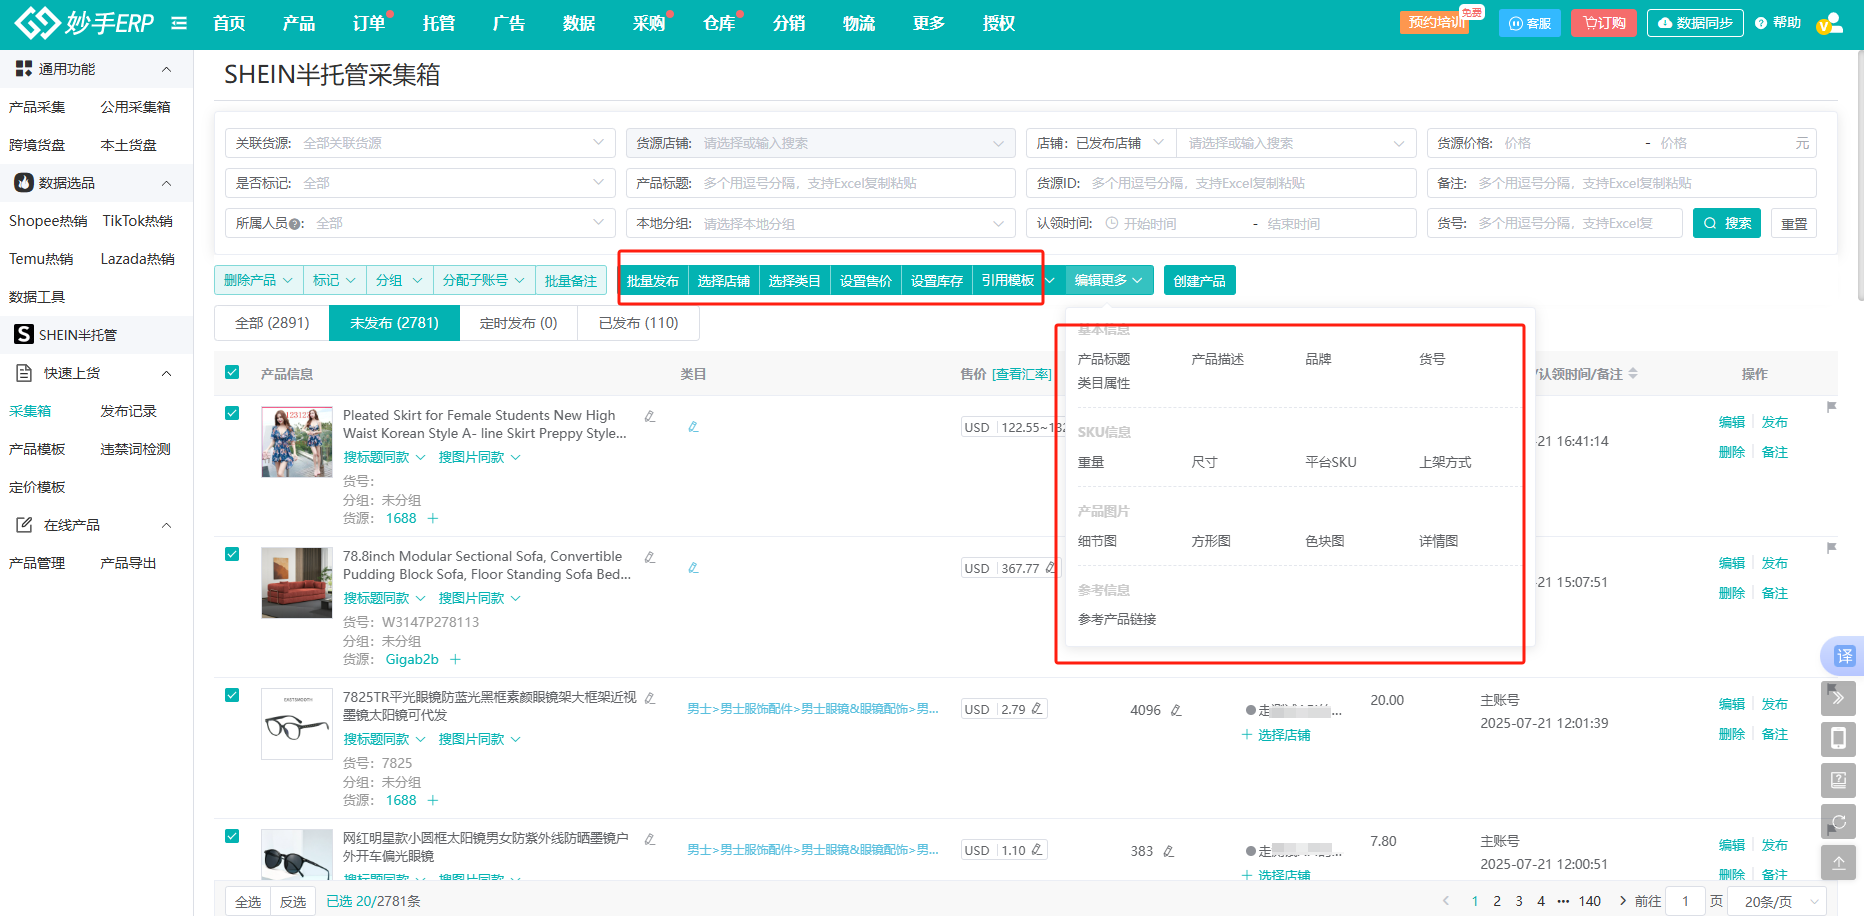Open 订单 top menu
The width and height of the screenshot is (1864, 916).
click(369, 23)
